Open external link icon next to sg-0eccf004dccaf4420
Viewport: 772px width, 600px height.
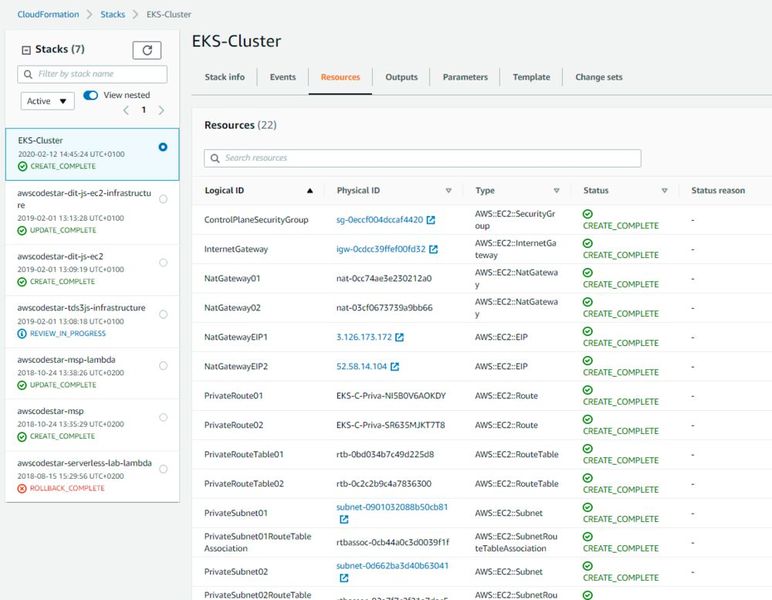coord(431,220)
